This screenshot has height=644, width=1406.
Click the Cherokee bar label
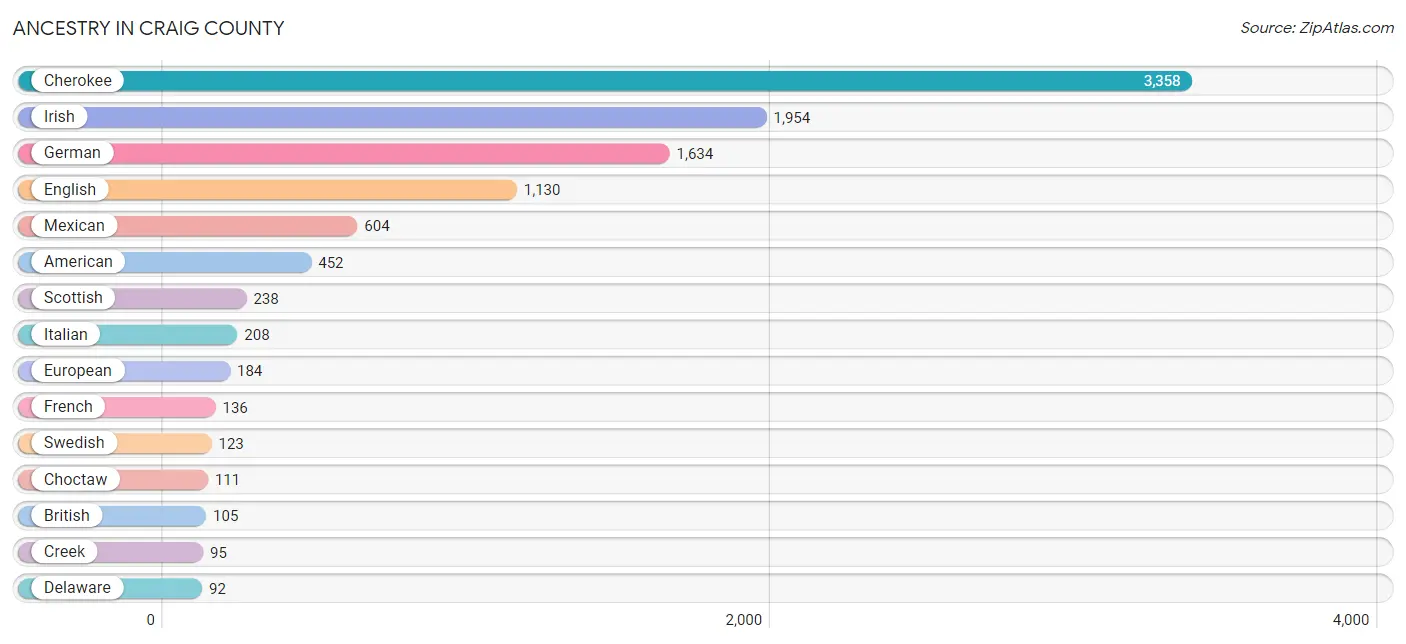(78, 81)
